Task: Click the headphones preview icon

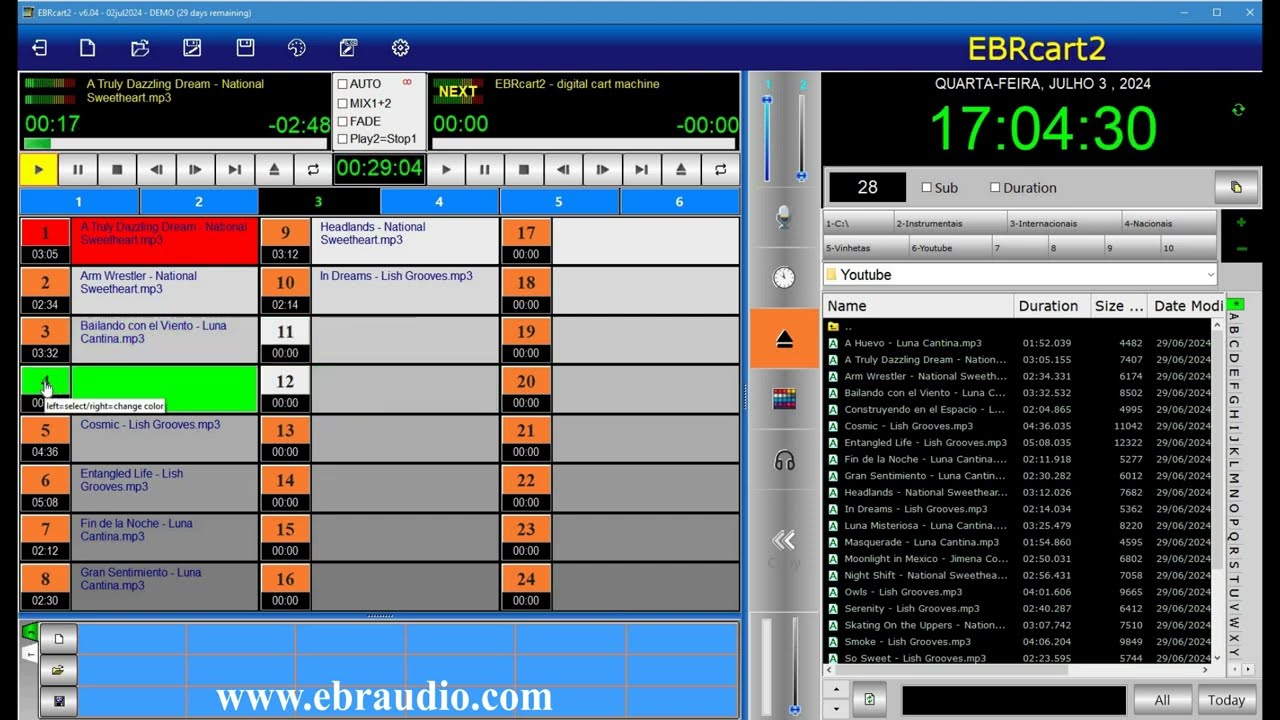Action: 784,461
